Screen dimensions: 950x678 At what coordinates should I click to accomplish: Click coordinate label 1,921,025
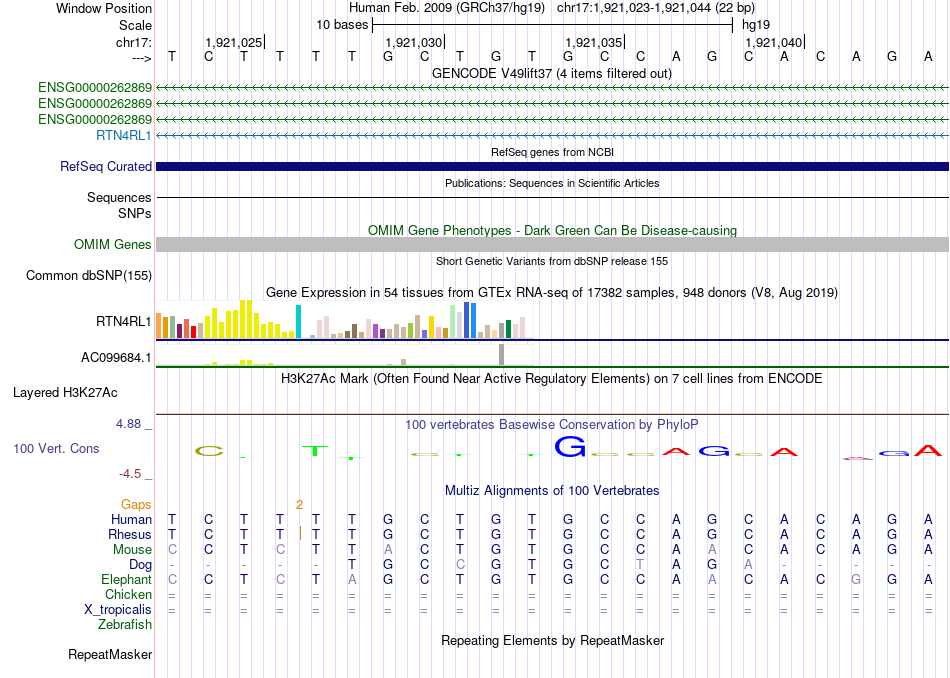pos(233,42)
